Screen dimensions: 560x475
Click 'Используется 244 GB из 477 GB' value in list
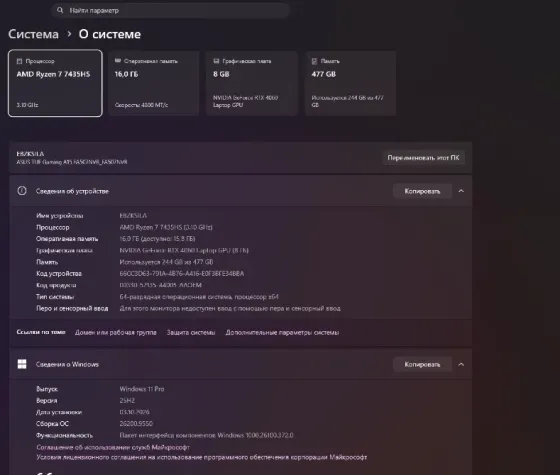(x=166, y=262)
